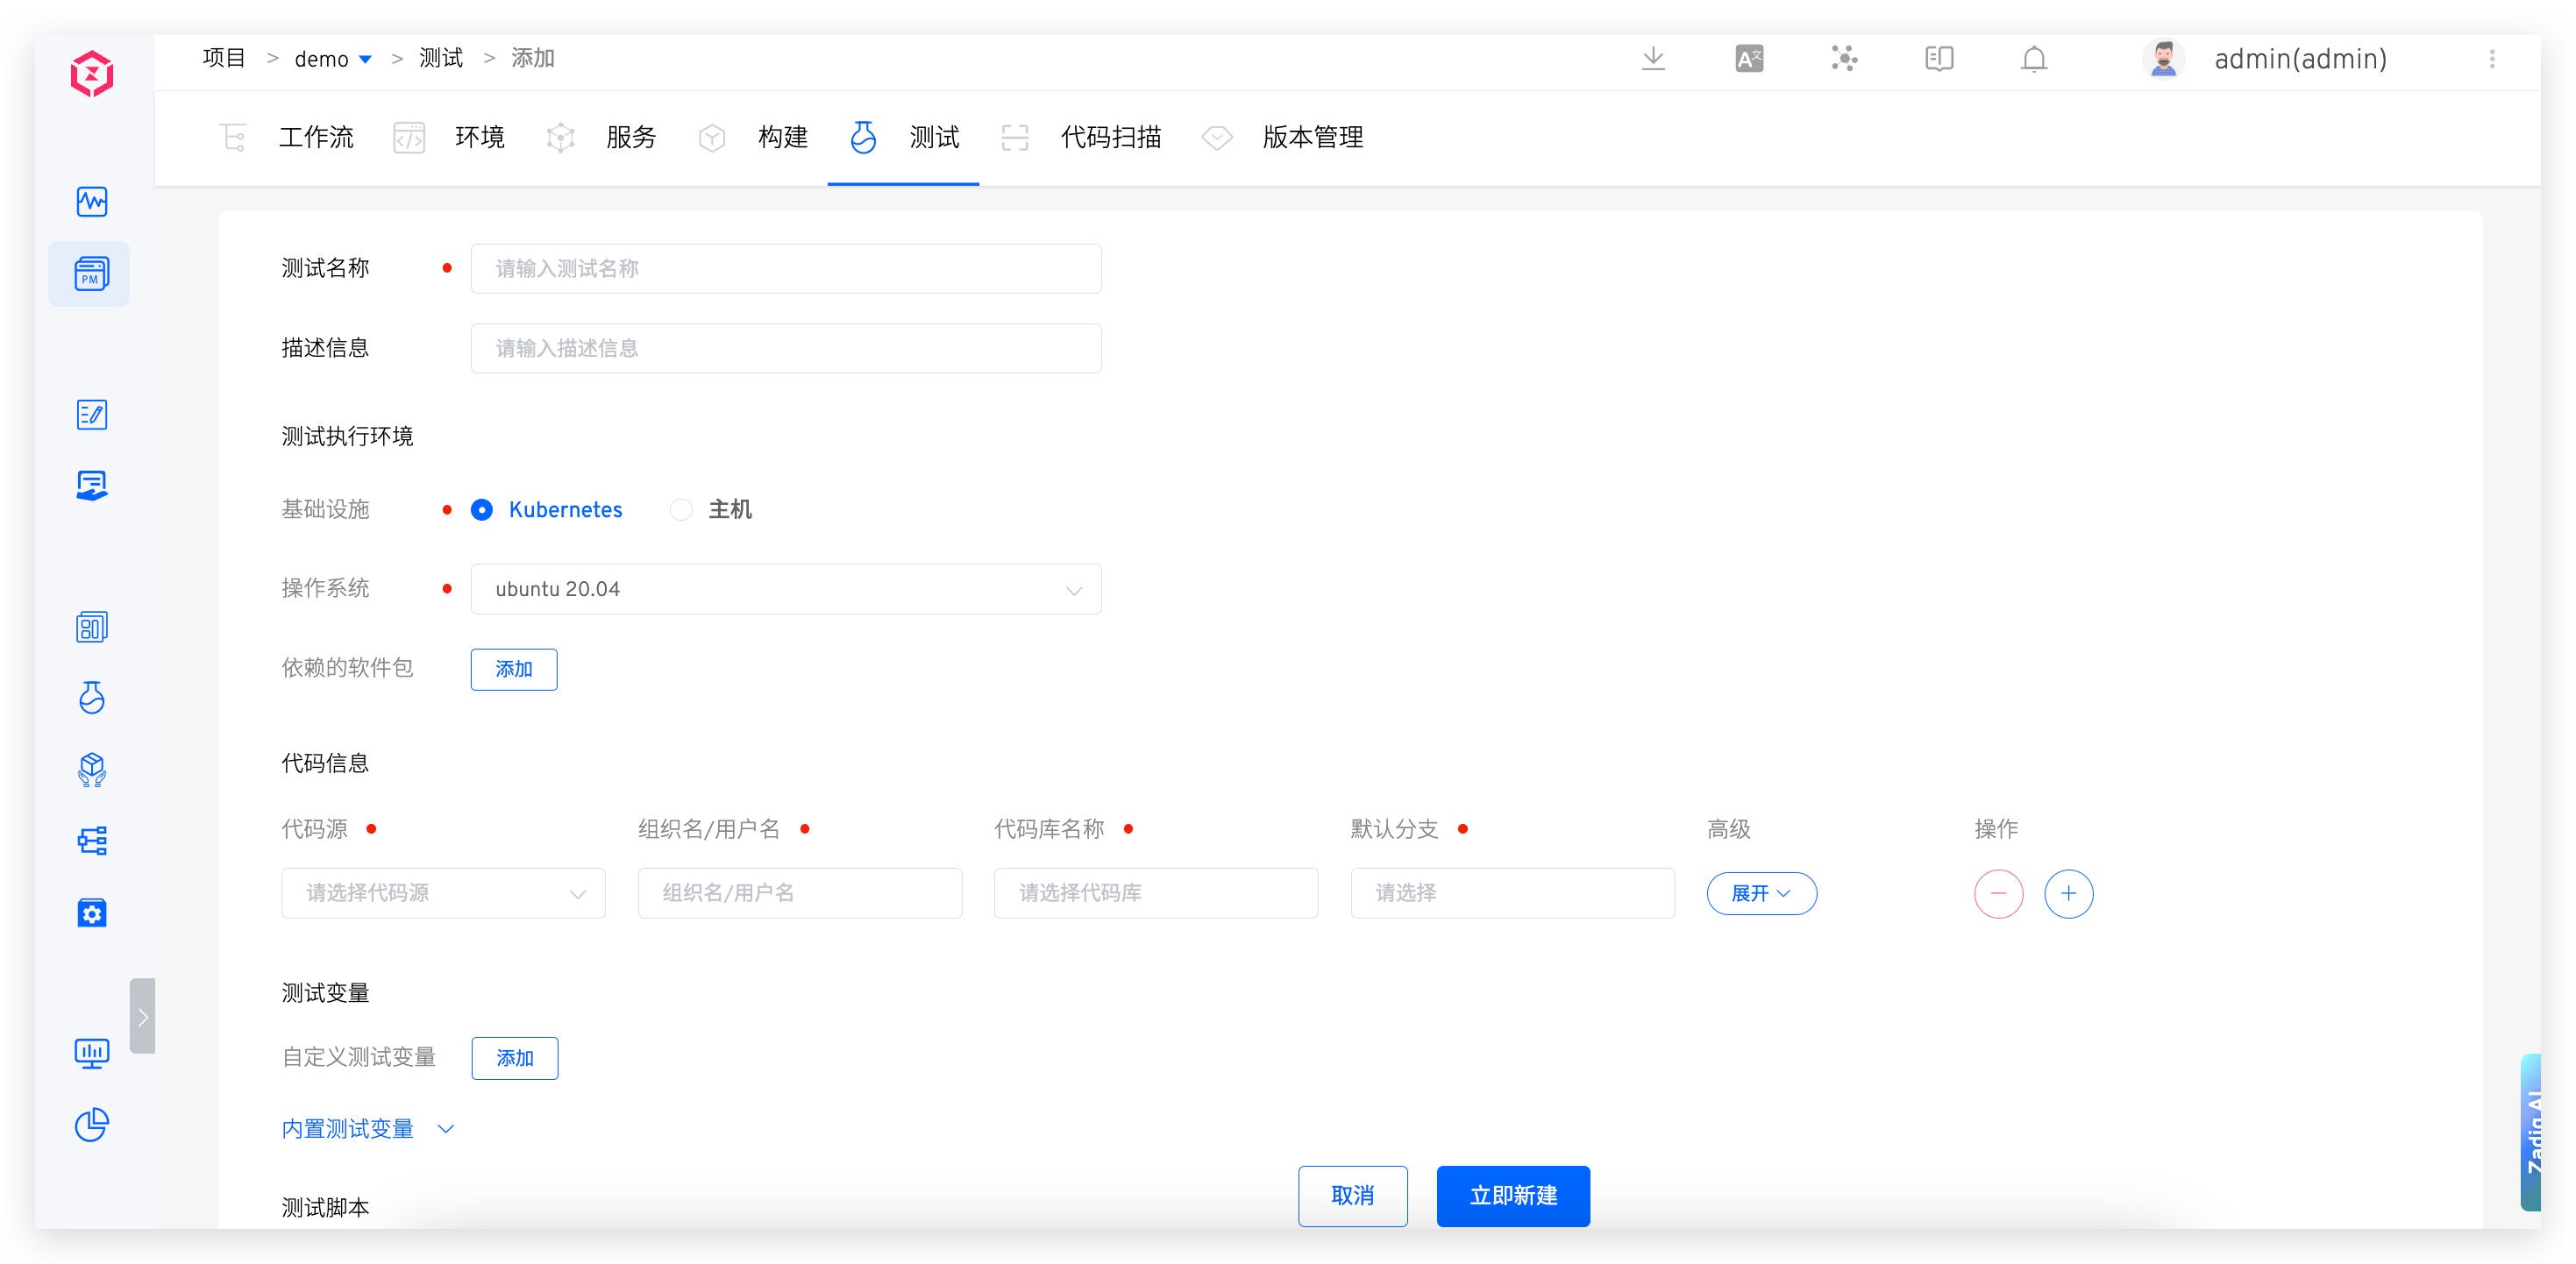The width and height of the screenshot is (2576, 1264).
Task: Click the pie chart insights icon in sidebar
Action: click(91, 1125)
